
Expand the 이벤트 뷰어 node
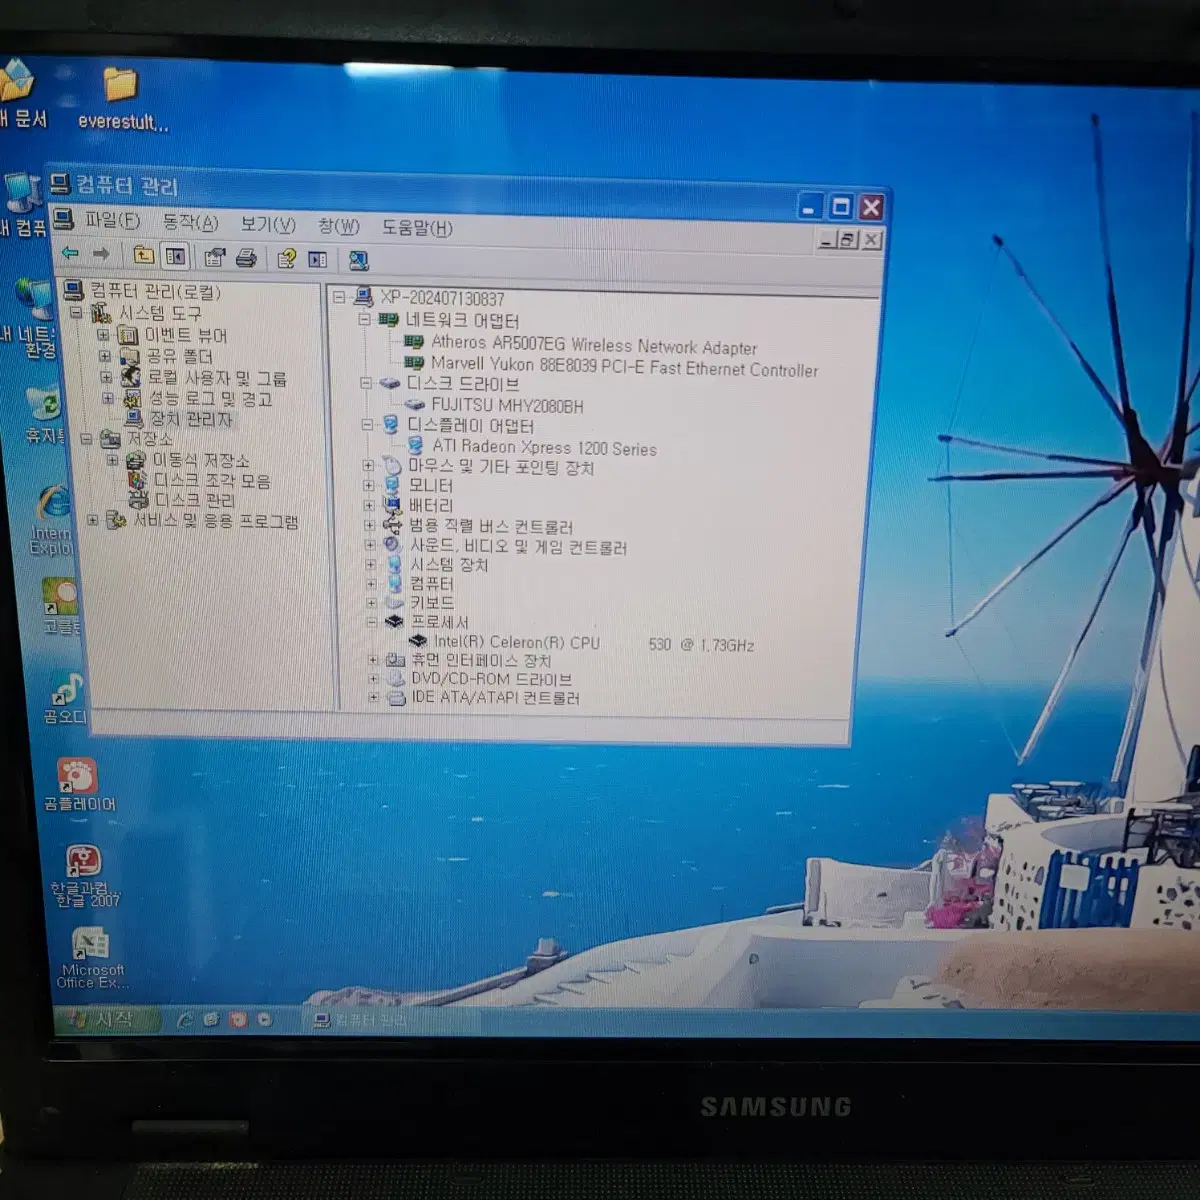[x=104, y=334]
